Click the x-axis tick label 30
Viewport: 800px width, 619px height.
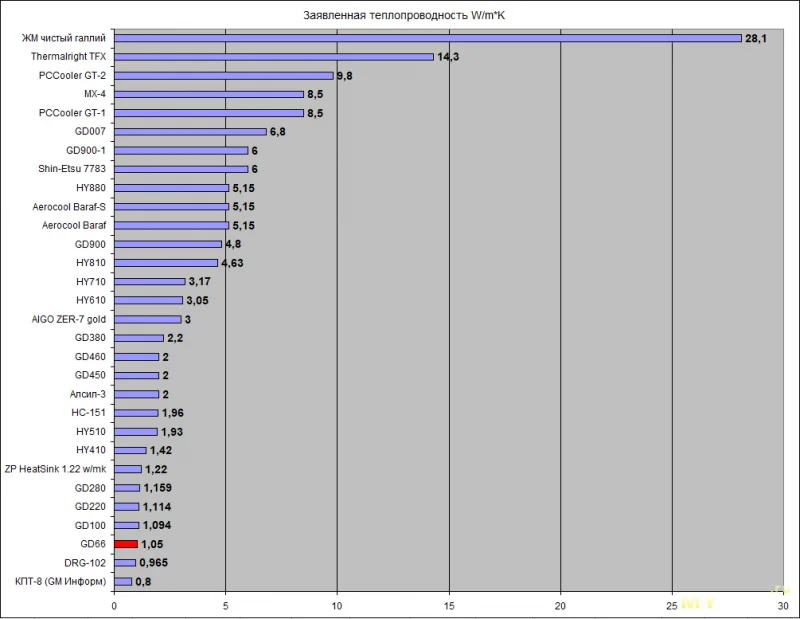coord(783,606)
